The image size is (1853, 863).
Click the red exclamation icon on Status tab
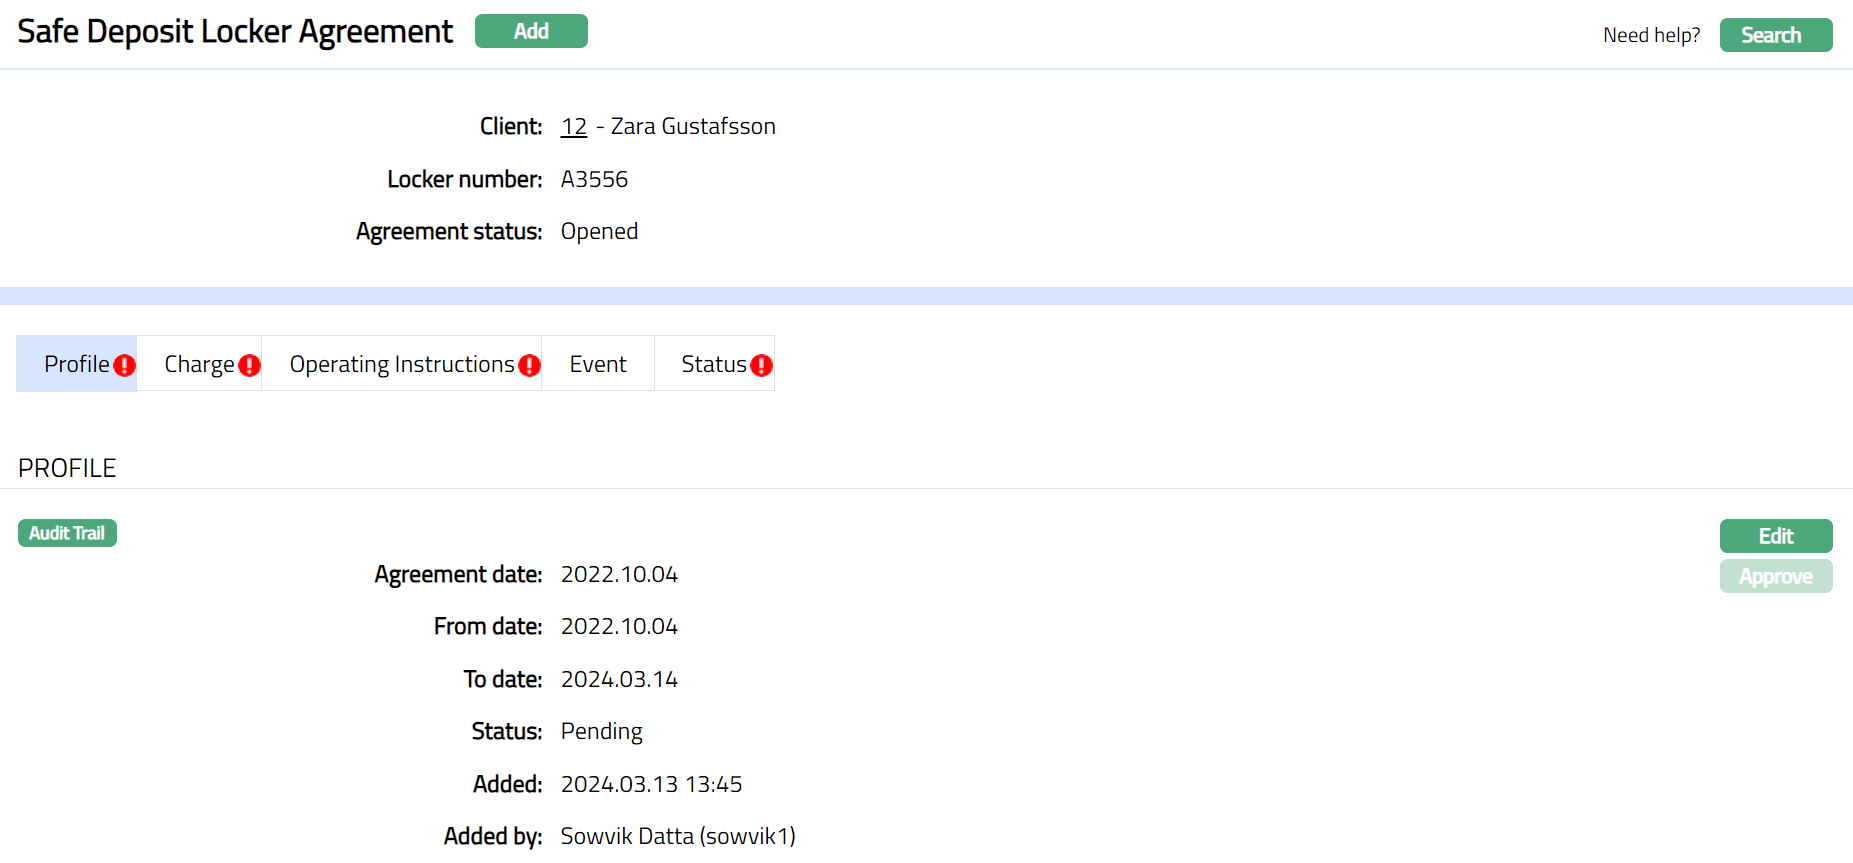tap(761, 366)
